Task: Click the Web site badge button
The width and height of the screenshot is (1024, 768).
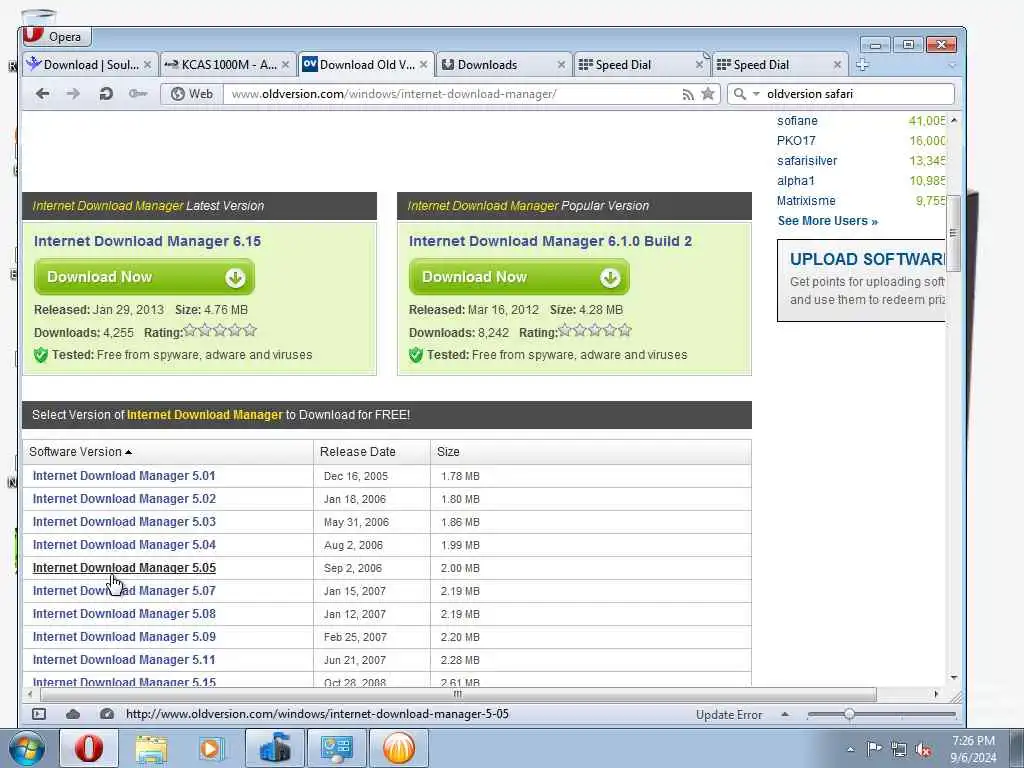Action: (x=191, y=94)
